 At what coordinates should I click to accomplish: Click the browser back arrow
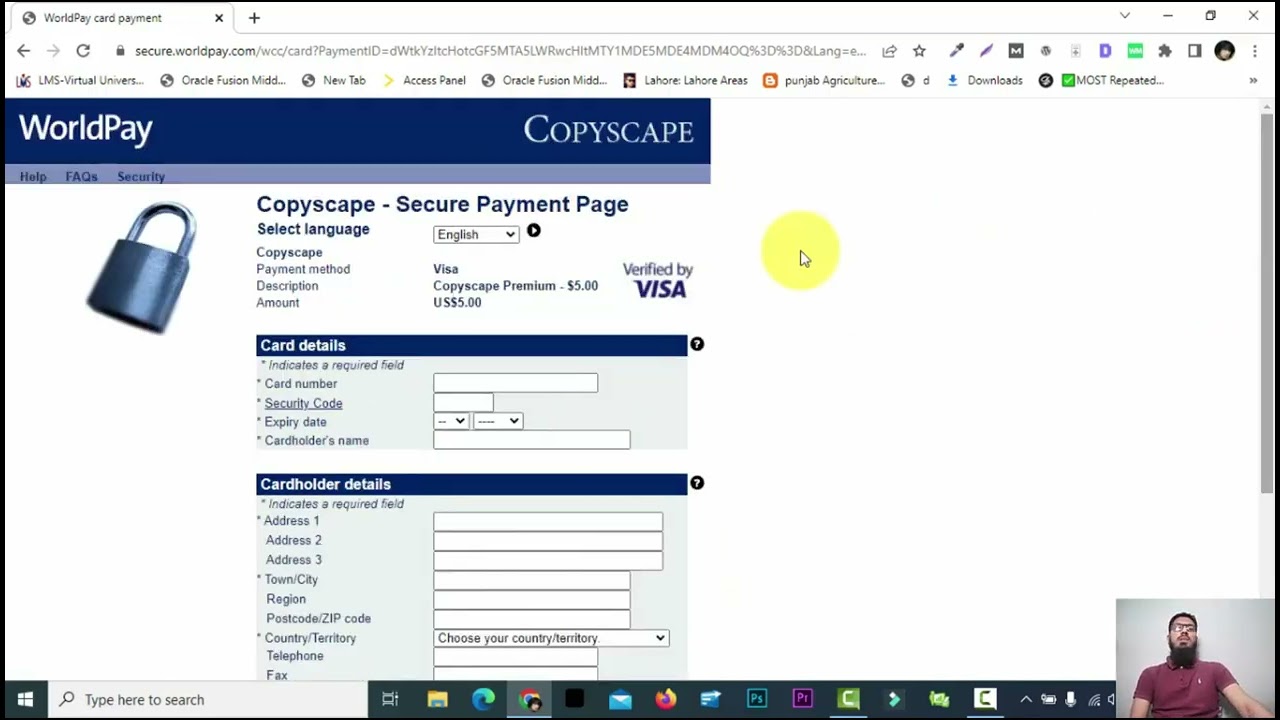pos(24,51)
